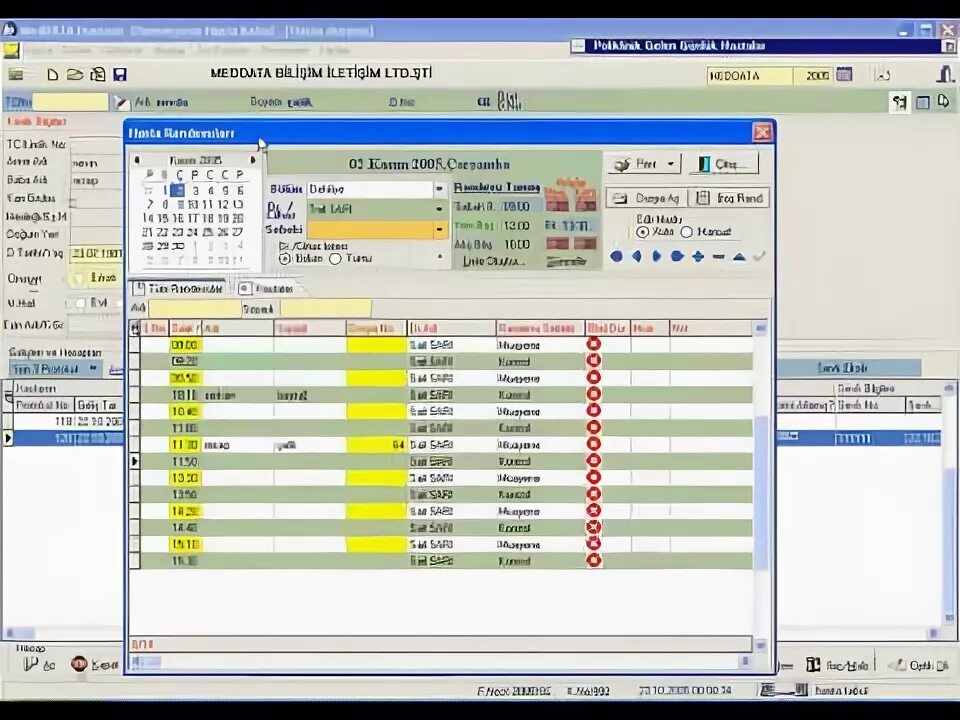
Task: Click the rightmost button in background bottom bar
Action: click(920, 665)
